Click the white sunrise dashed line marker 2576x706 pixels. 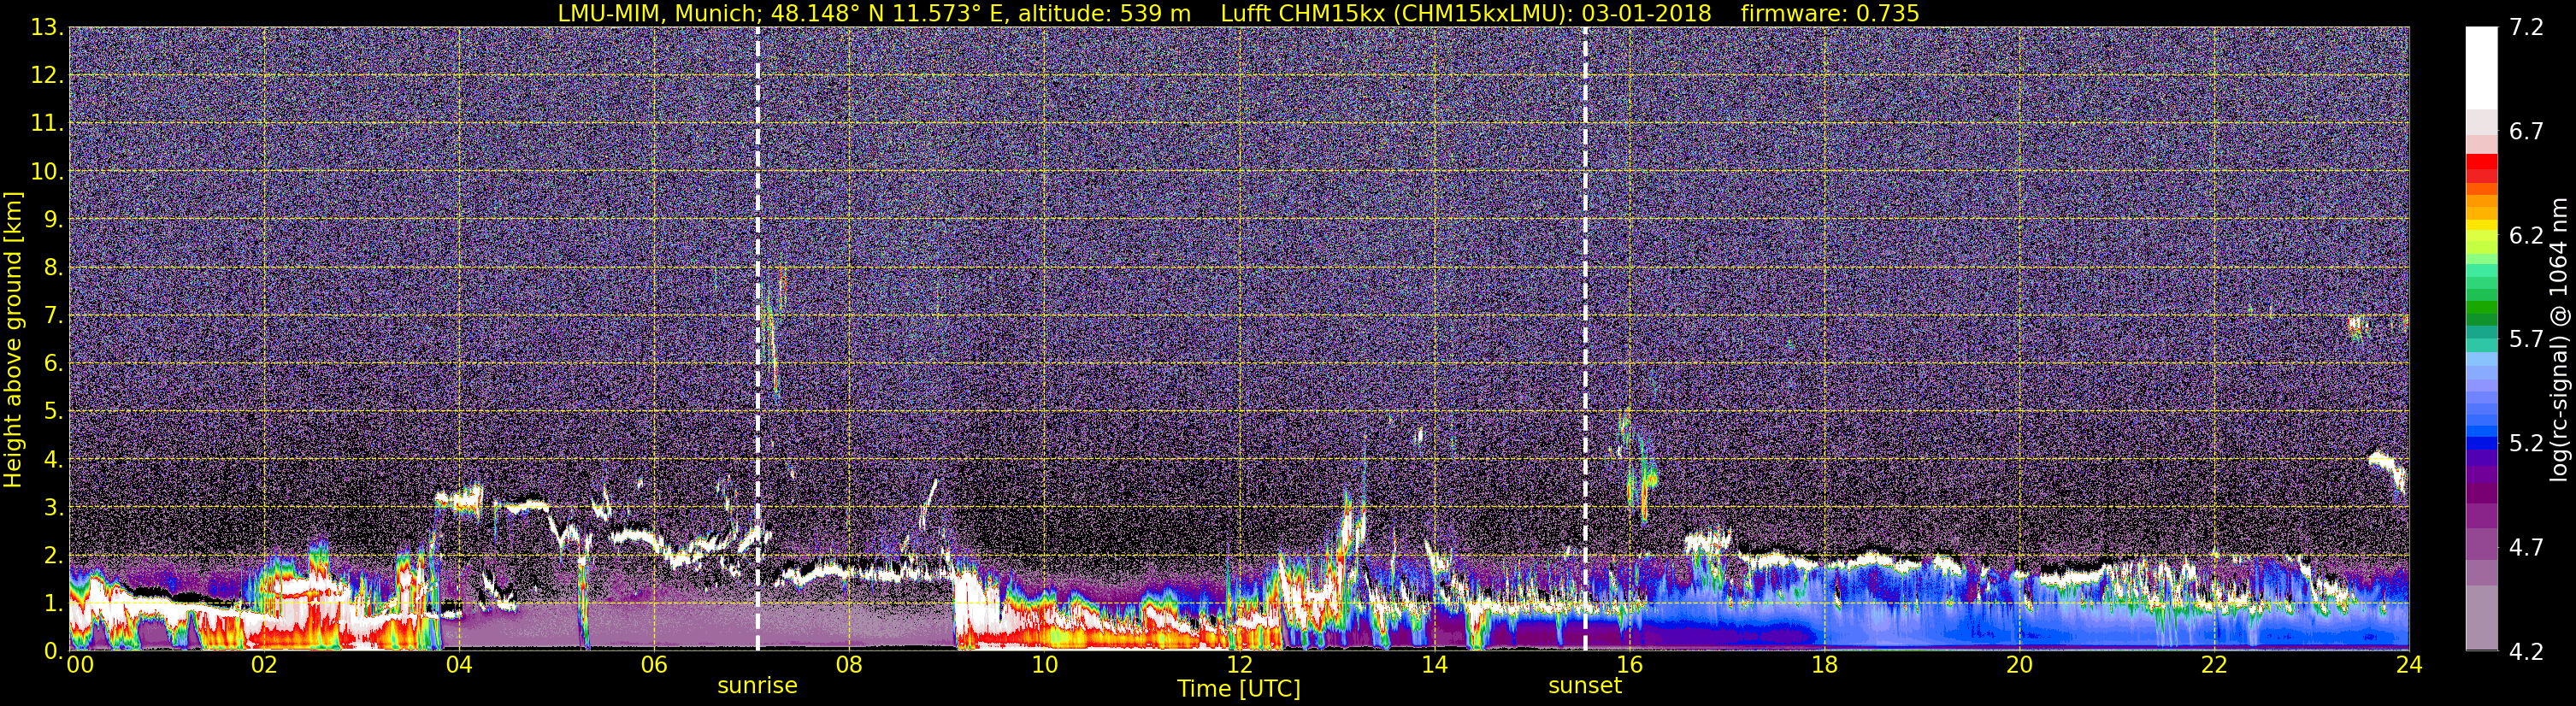pyautogui.click(x=757, y=338)
